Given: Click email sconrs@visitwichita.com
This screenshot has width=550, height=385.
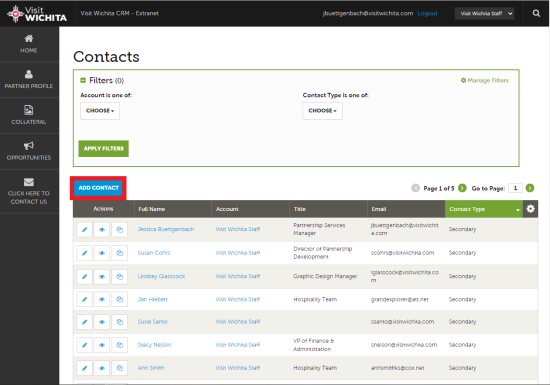Looking at the screenshot, I should point(403,253).
